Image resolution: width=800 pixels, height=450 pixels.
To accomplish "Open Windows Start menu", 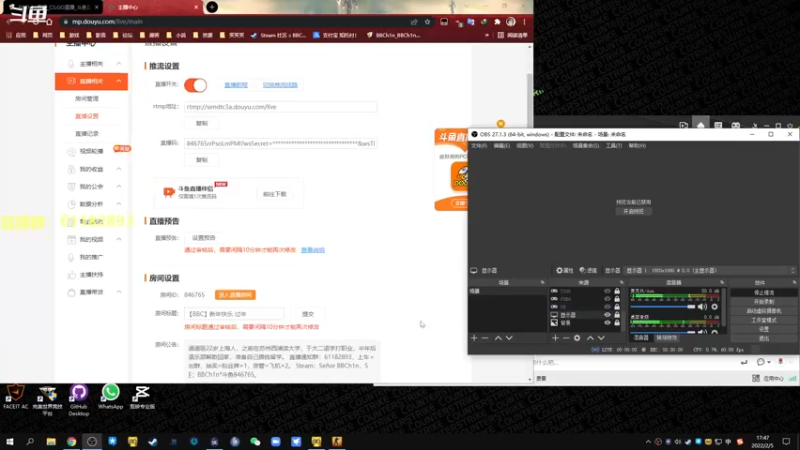I will [10, 441].
